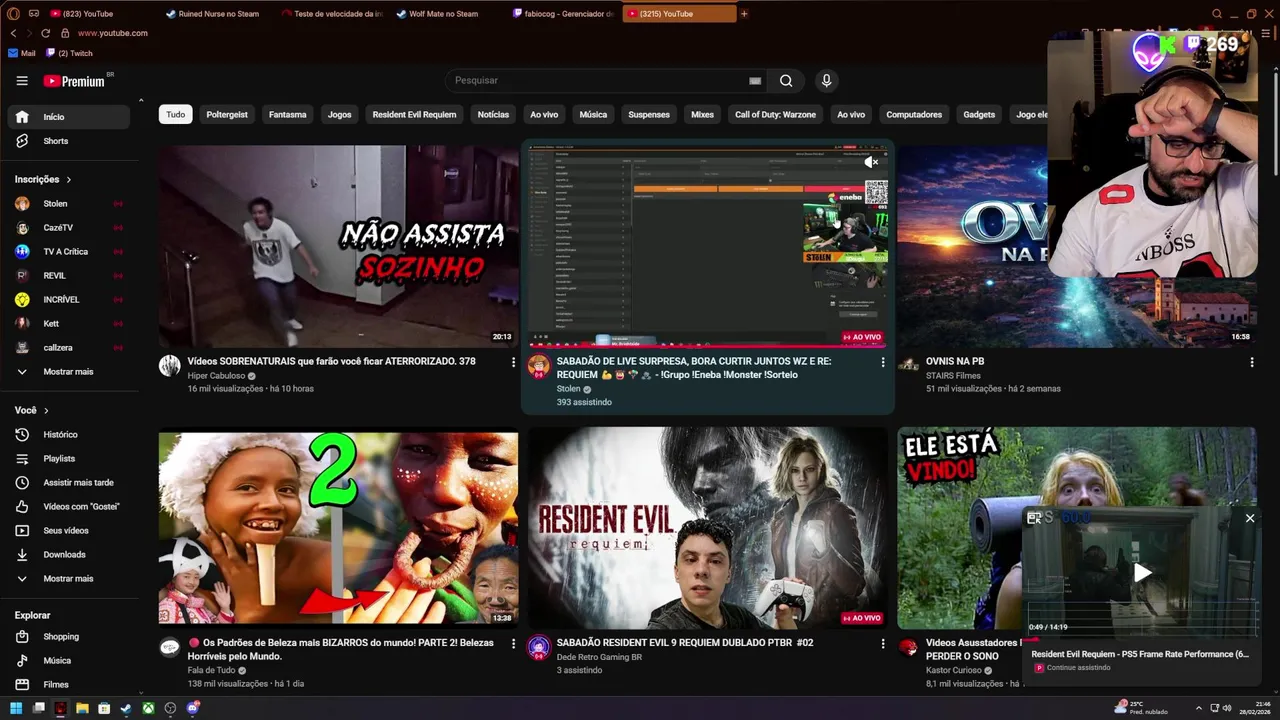
Task: Open Downloads in the sidebar
Action: coord(68,555)
